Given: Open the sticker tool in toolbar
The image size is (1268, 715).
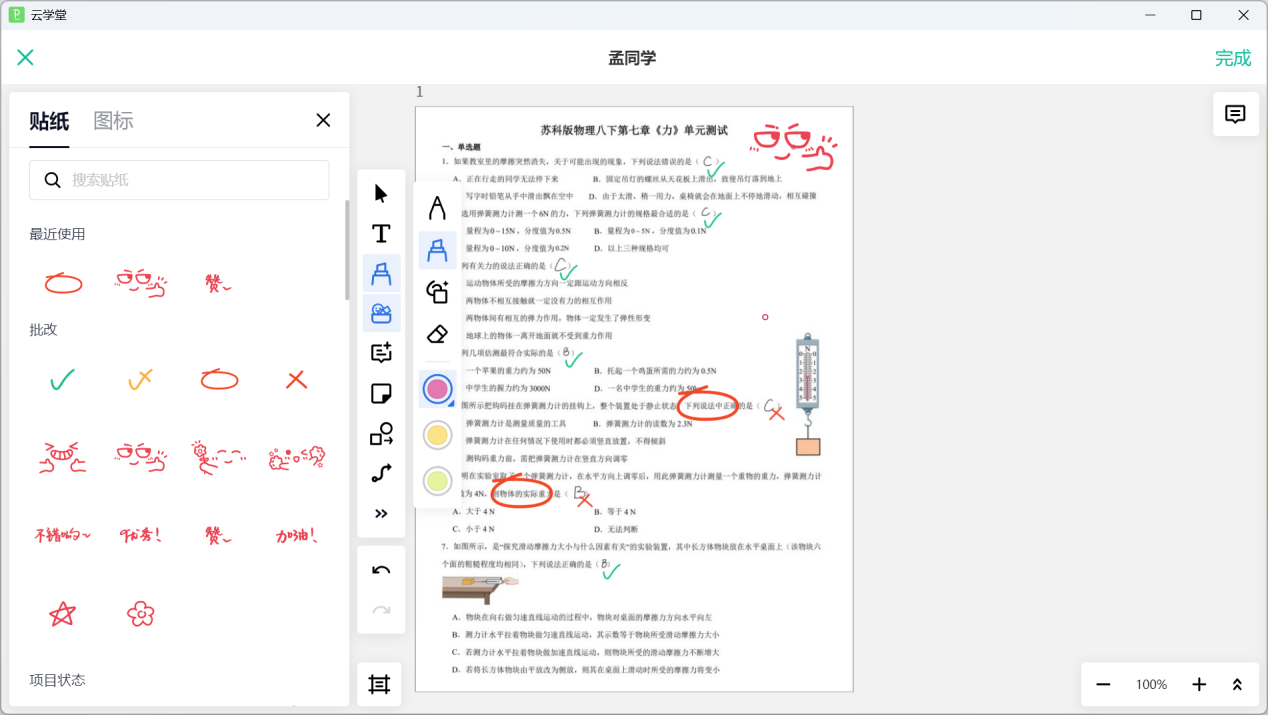Looking at the screenshot, I should click(x=381, y=313).
